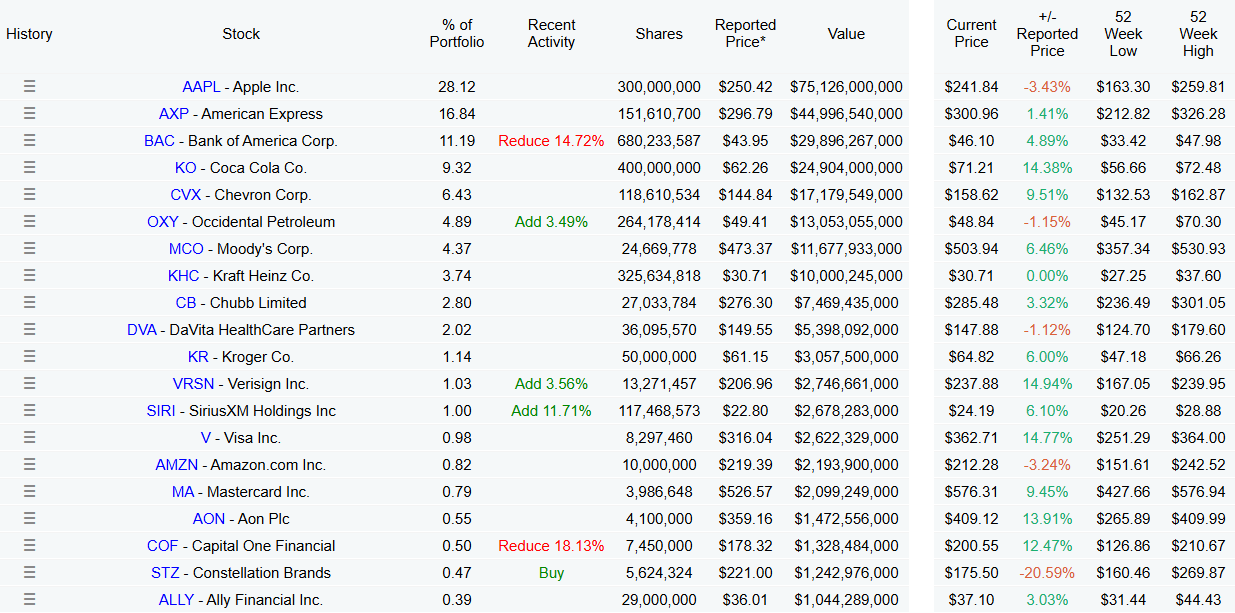The height and width of the screenshot is (613, 1235).
Task: Sort by 52 Week High header
Action: [x=1198, y=33]
